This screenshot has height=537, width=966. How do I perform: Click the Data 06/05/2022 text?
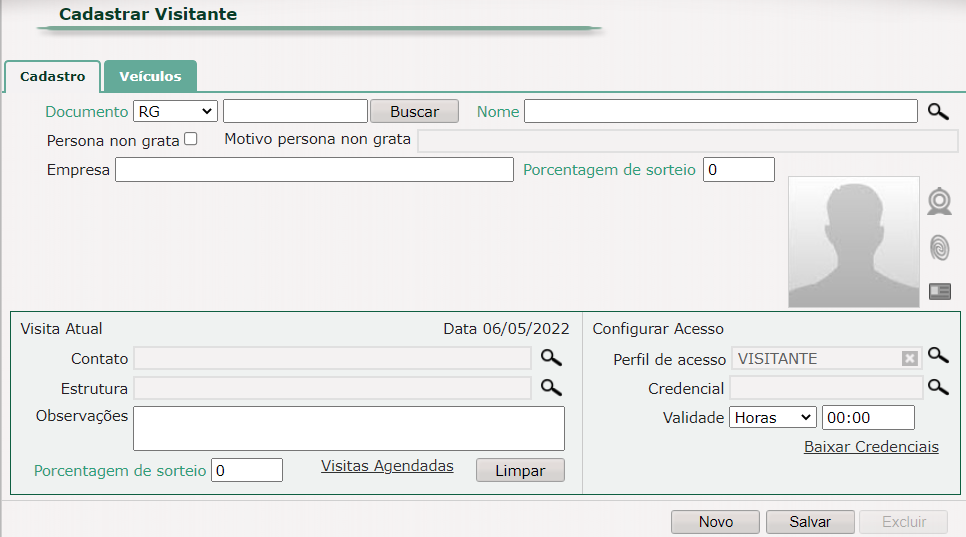(x=506, y=329)
